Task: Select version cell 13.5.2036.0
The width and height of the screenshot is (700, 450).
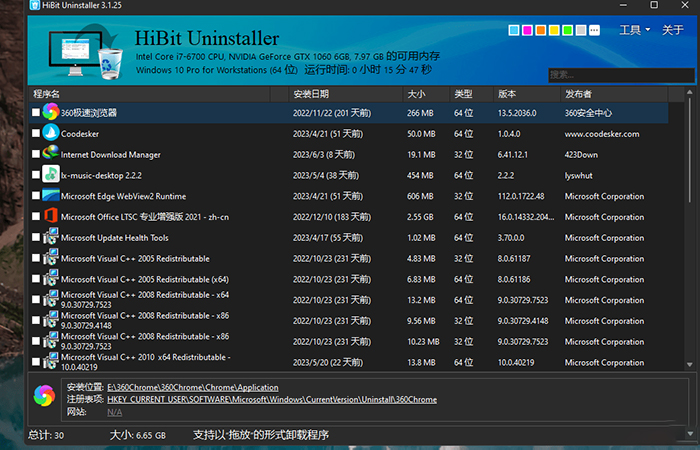Action: (x=517, y=113)
